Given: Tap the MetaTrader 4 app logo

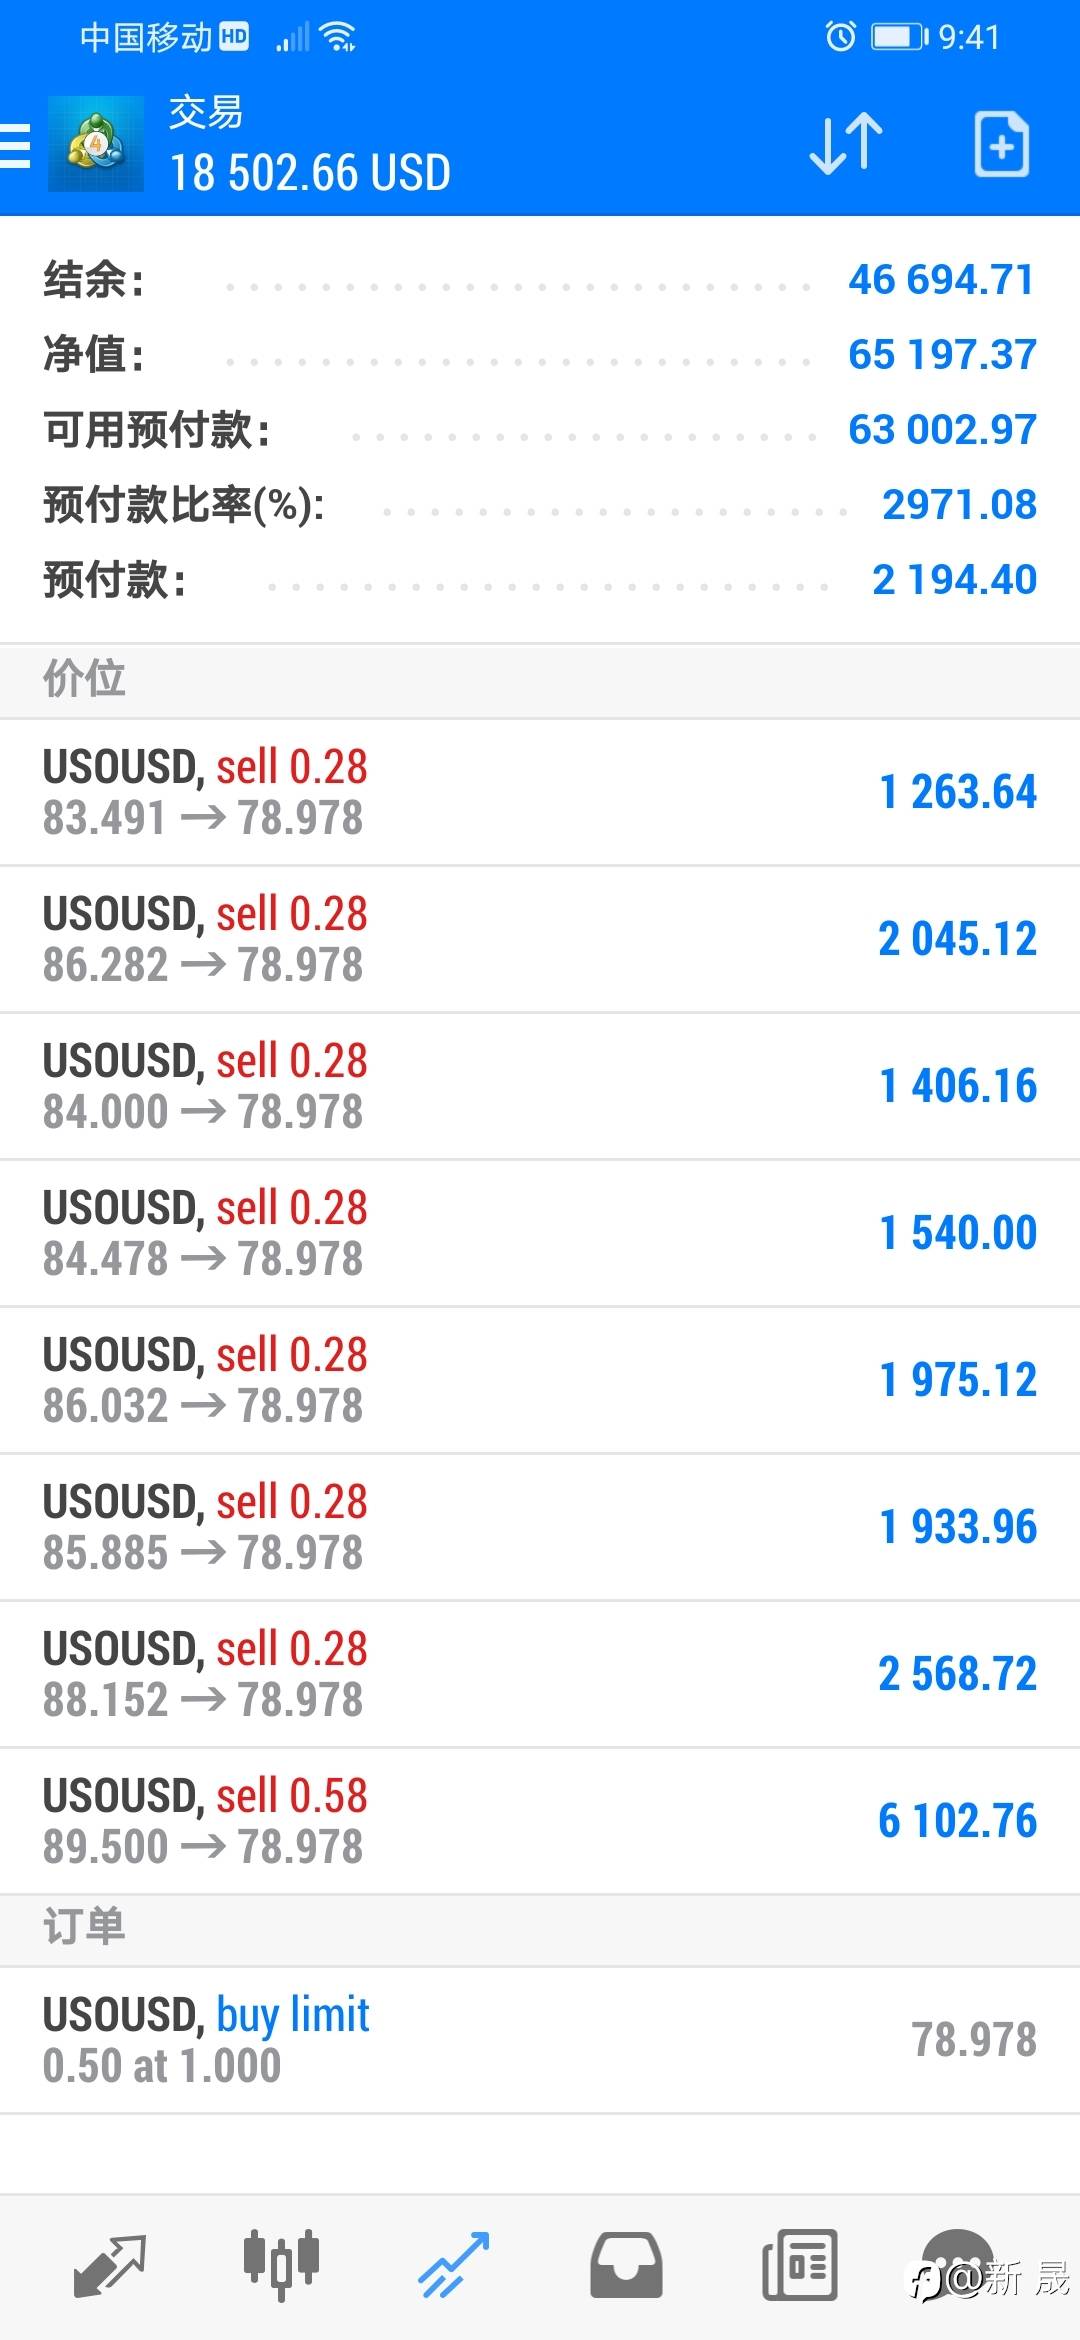Looking at the screenshot, I should point(96,145).
